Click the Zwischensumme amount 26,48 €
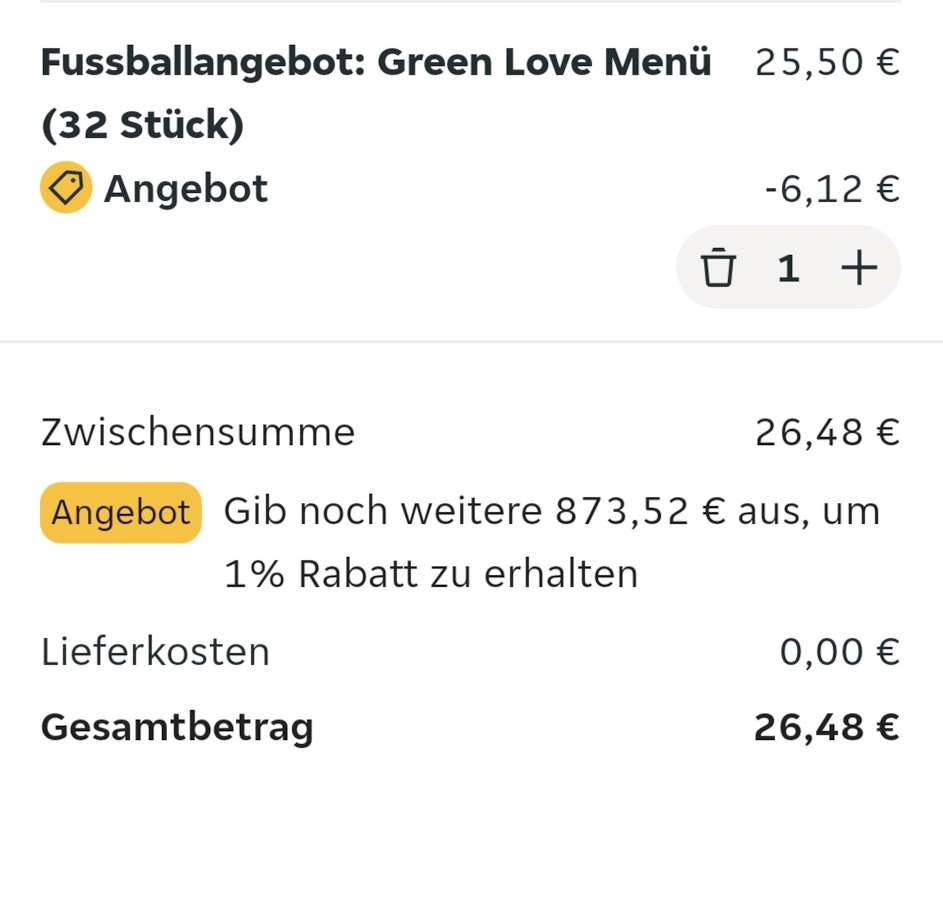This screenshot has height=917, width=943. [827, 432]
